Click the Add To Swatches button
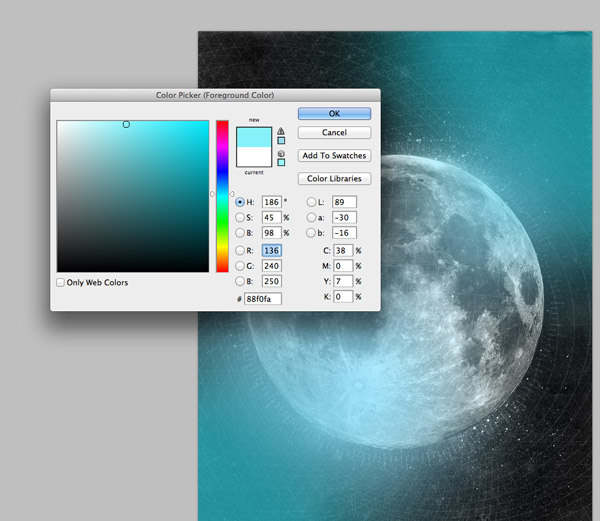600x521 pixels. click(334, 156)
